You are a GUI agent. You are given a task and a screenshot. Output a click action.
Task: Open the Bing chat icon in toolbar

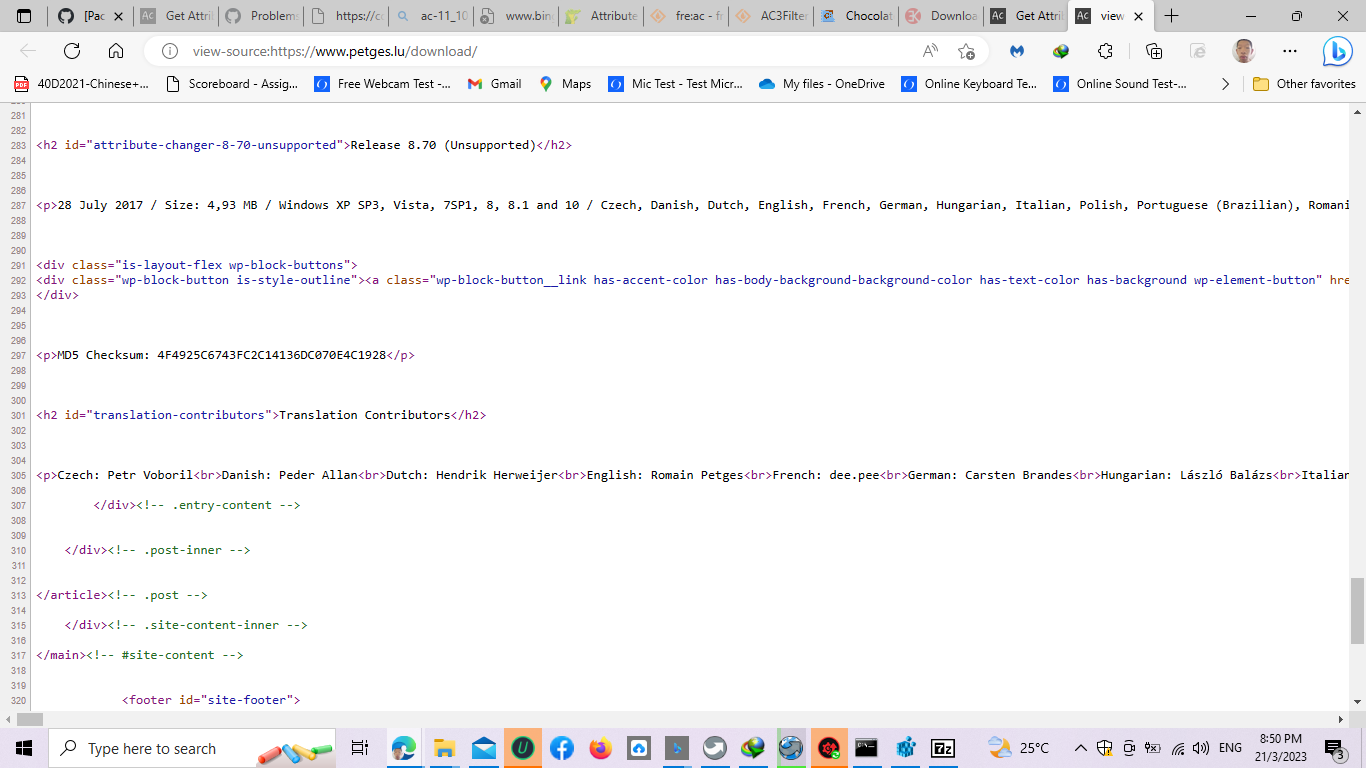(1337, 51)
